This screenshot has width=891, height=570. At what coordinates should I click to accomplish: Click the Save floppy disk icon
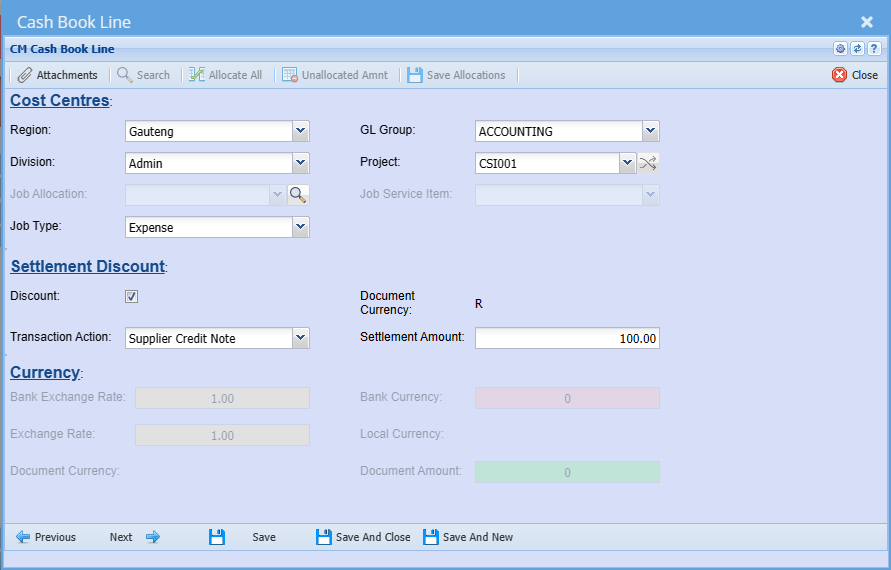point(216,537)
